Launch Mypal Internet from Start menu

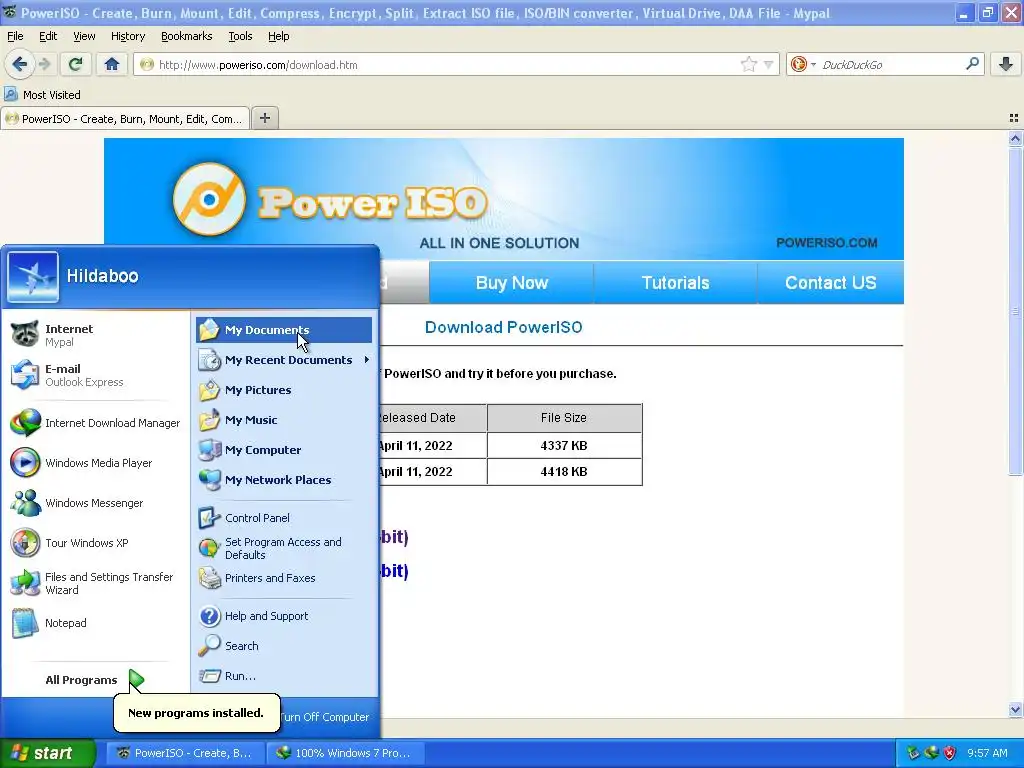[96, 334]
